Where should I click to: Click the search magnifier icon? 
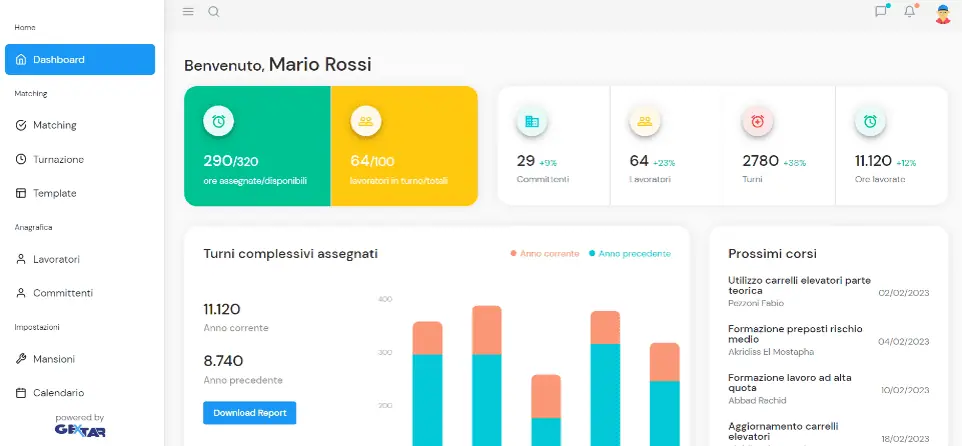(x=214, y=12)
